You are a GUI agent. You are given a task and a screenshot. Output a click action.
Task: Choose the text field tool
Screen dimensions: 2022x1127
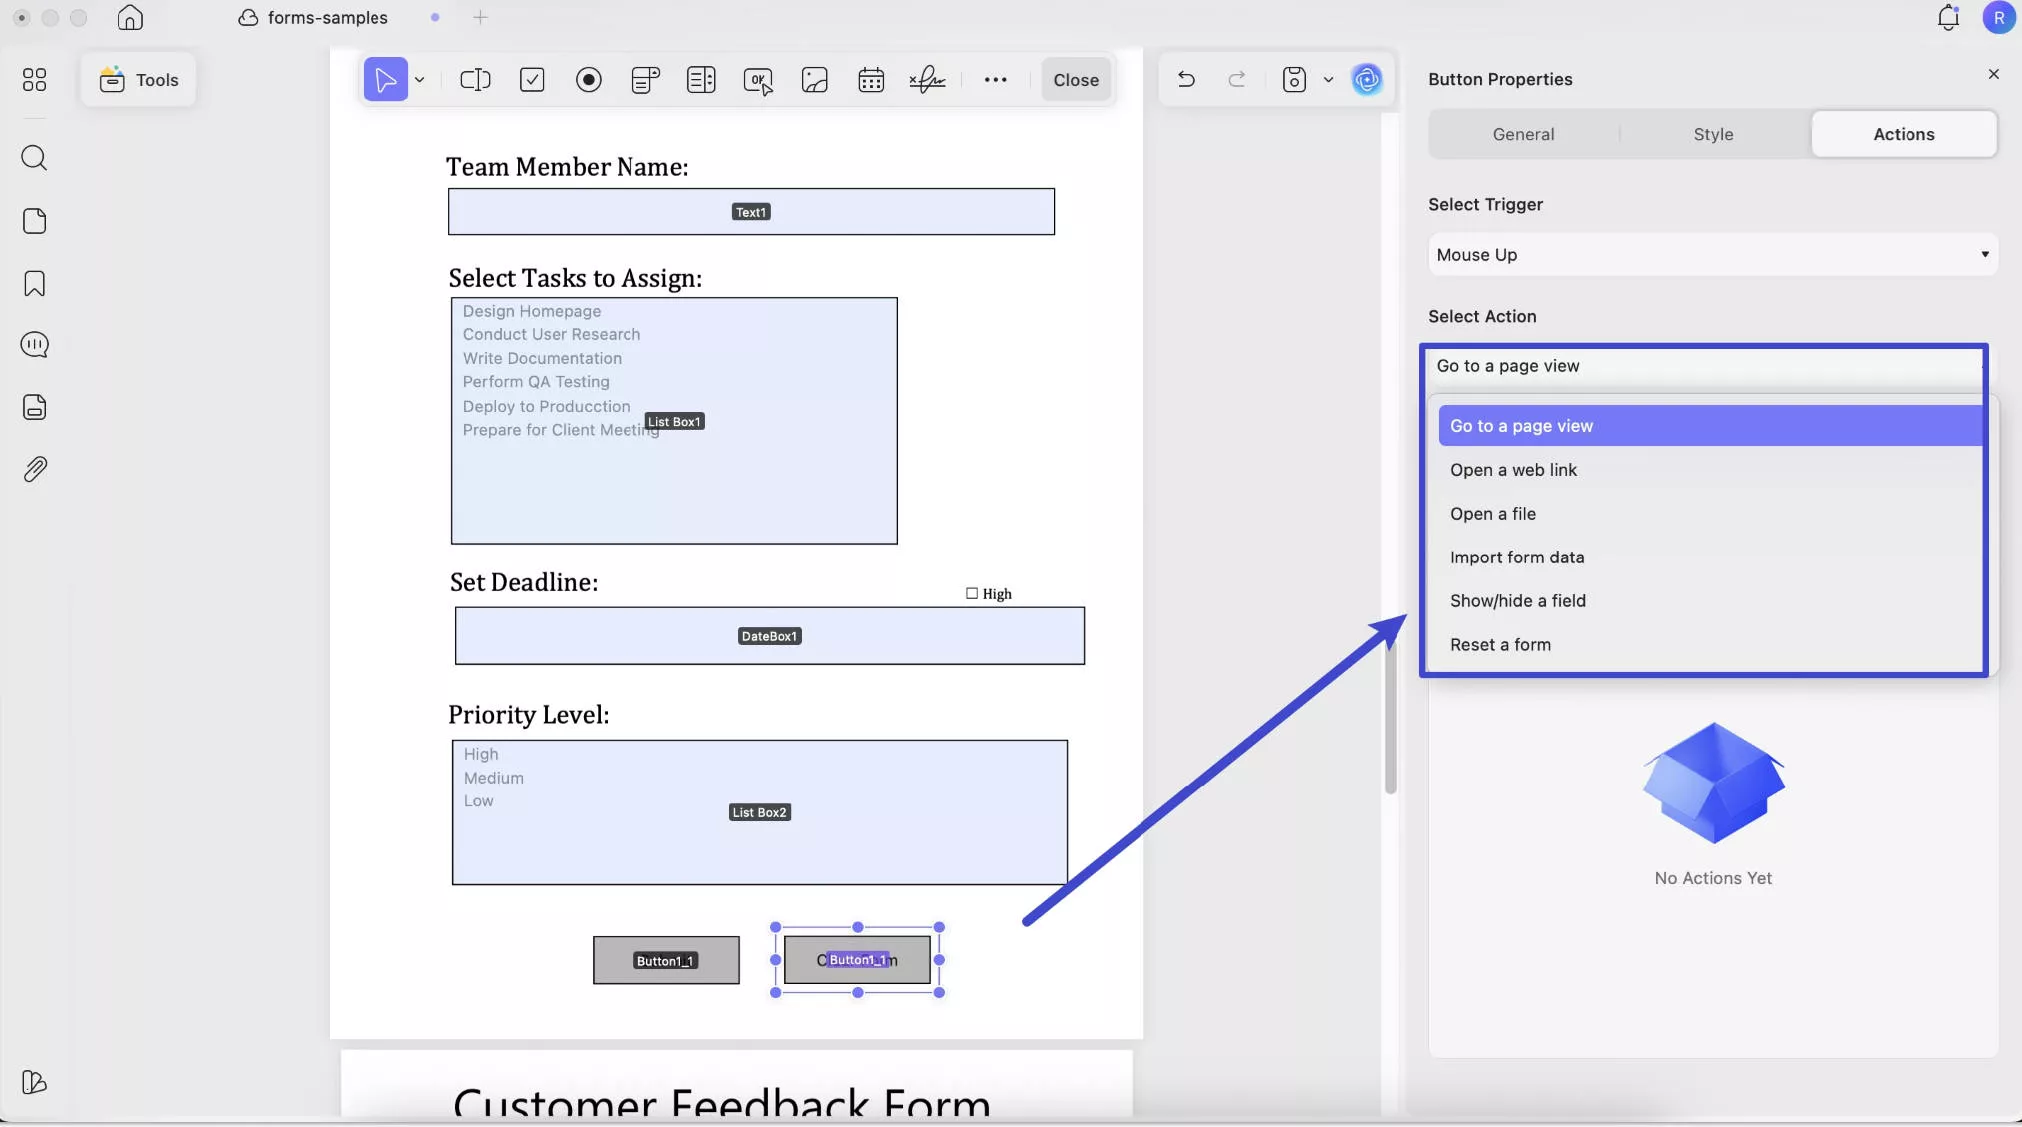pos(475,80)
